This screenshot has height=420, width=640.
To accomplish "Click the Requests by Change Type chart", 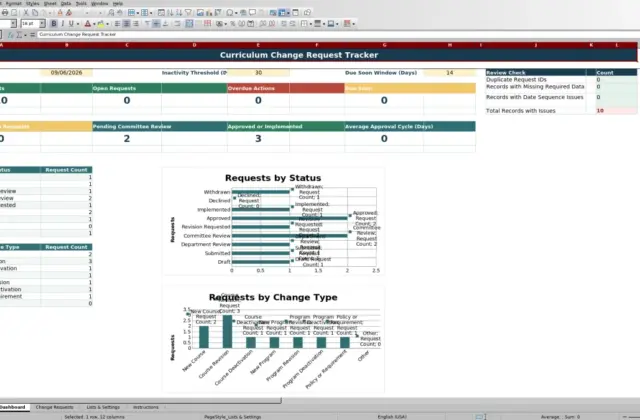I will [273, 340].
